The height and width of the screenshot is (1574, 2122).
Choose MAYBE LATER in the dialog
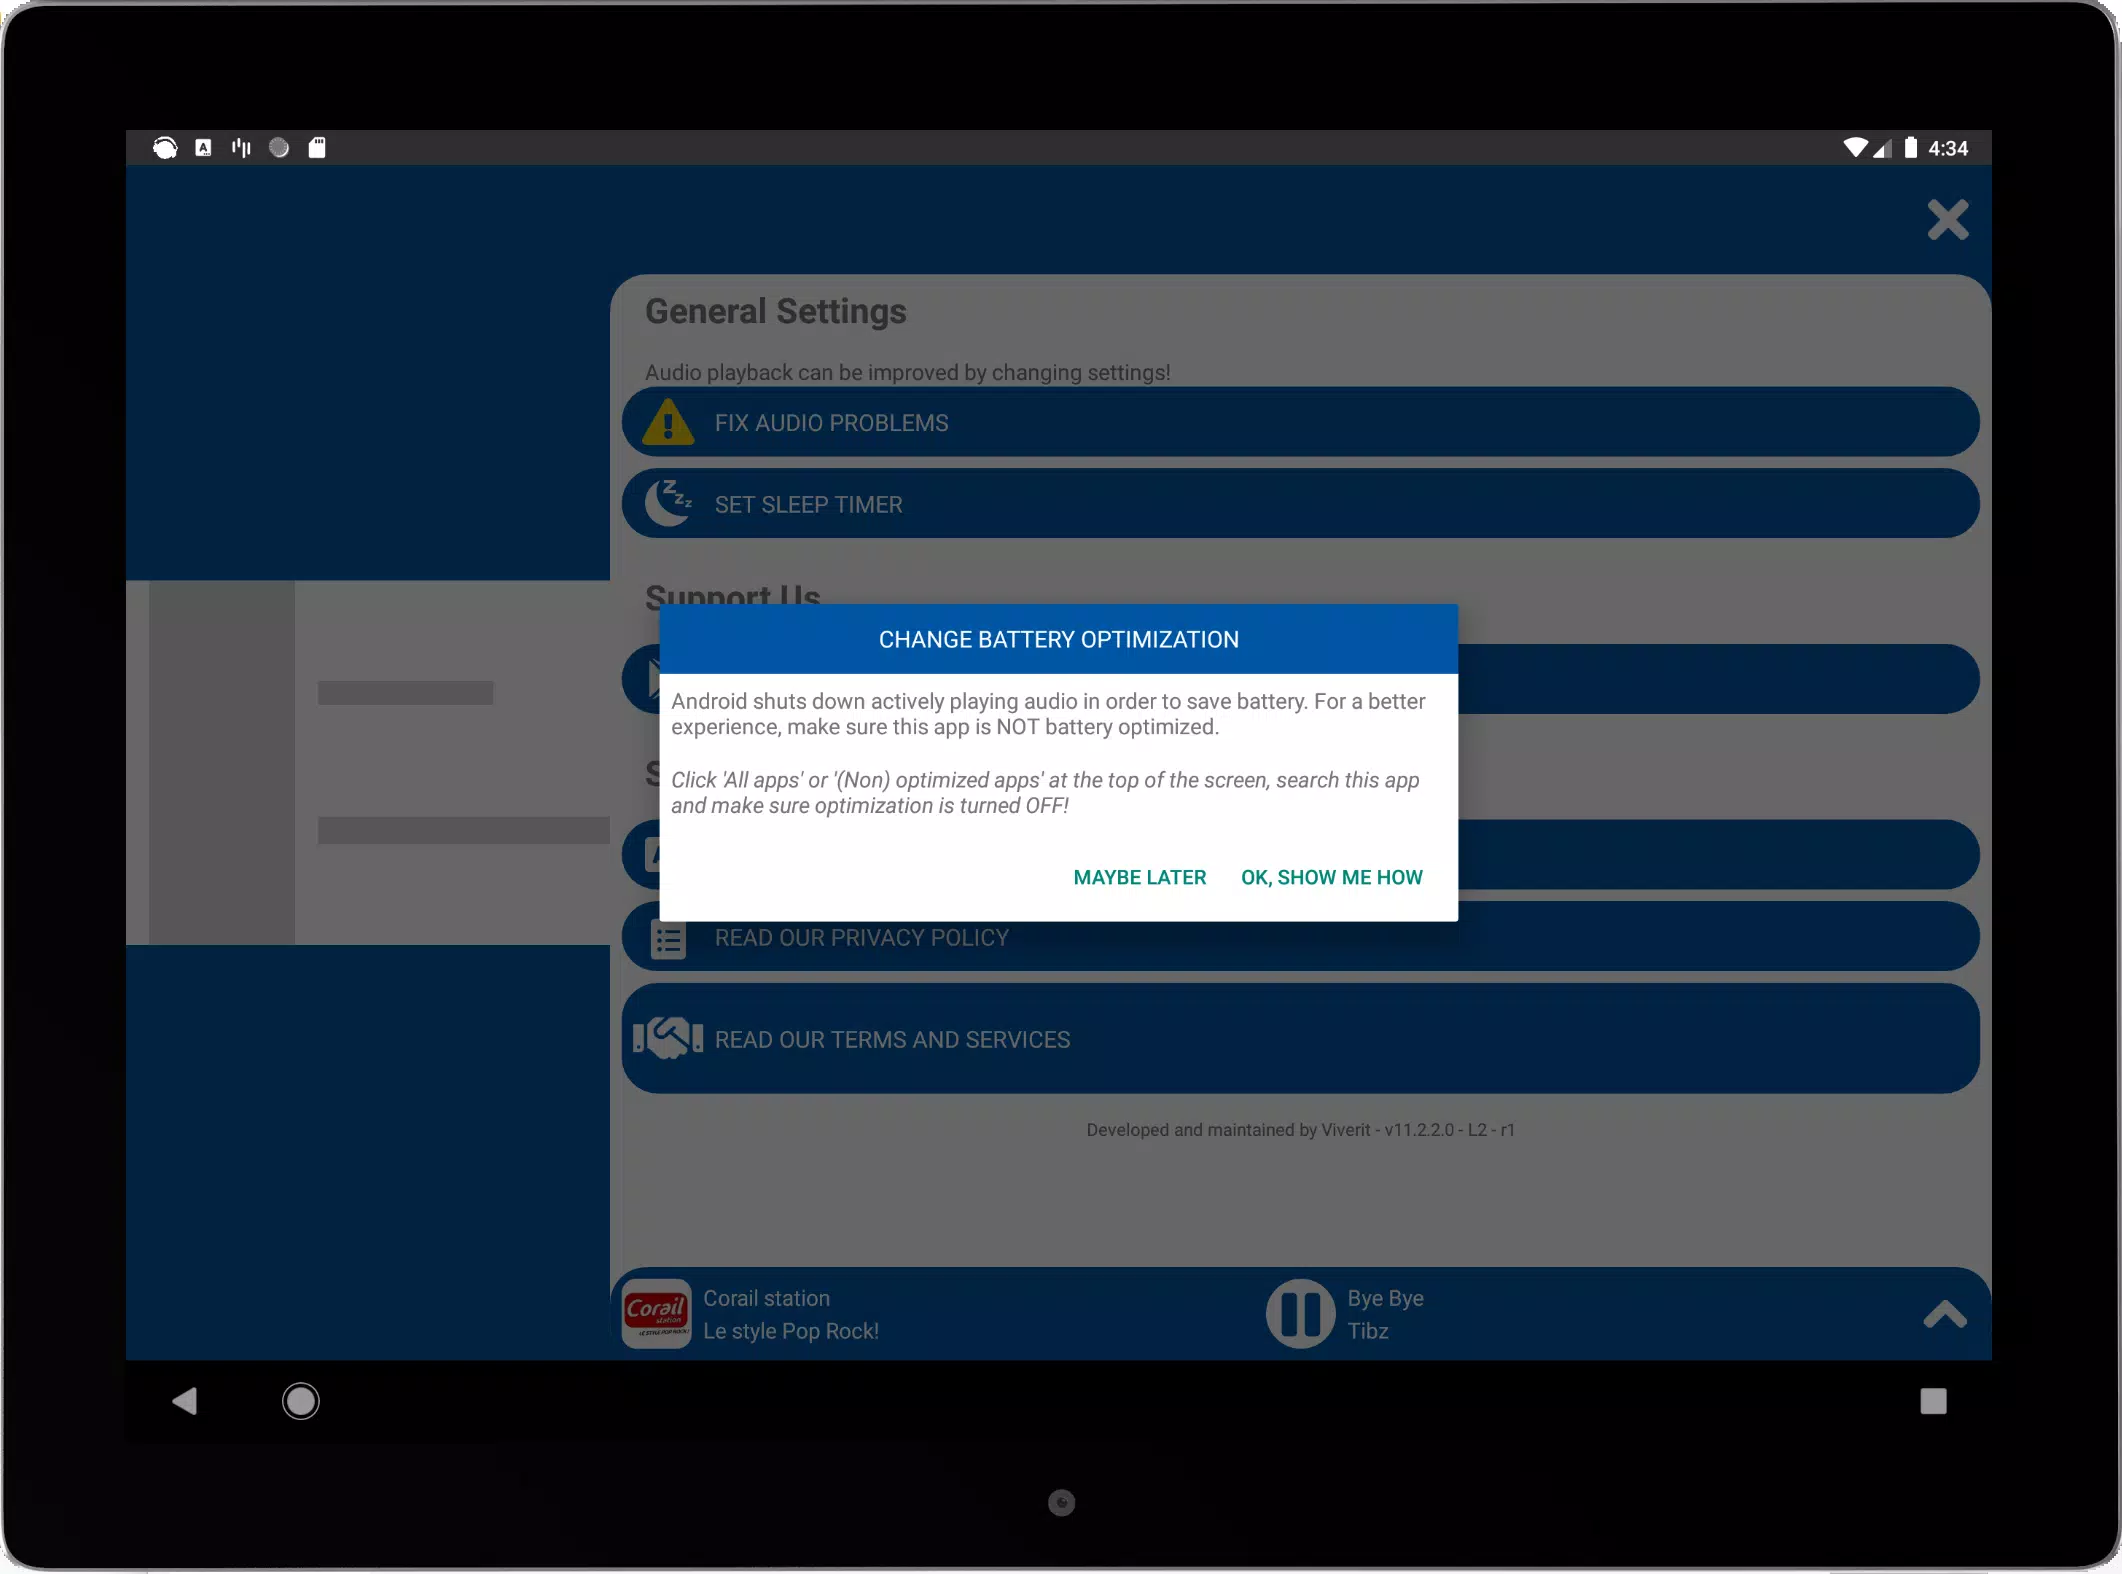tap(1139, 877)
